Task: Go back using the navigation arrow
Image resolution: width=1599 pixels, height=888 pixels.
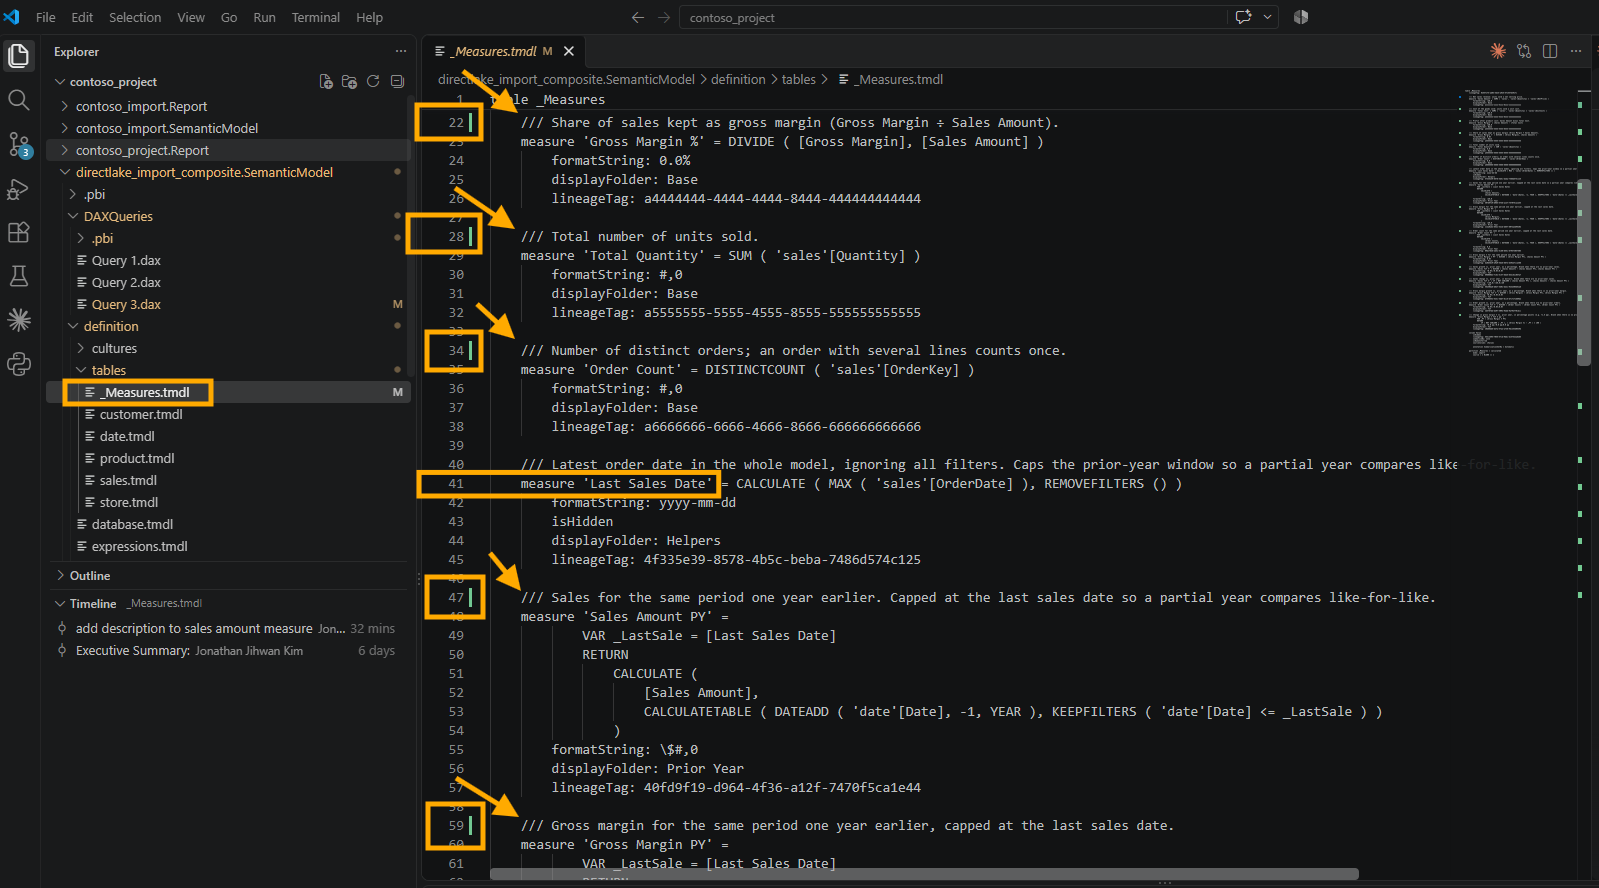Action: click(x=638, y=17)
